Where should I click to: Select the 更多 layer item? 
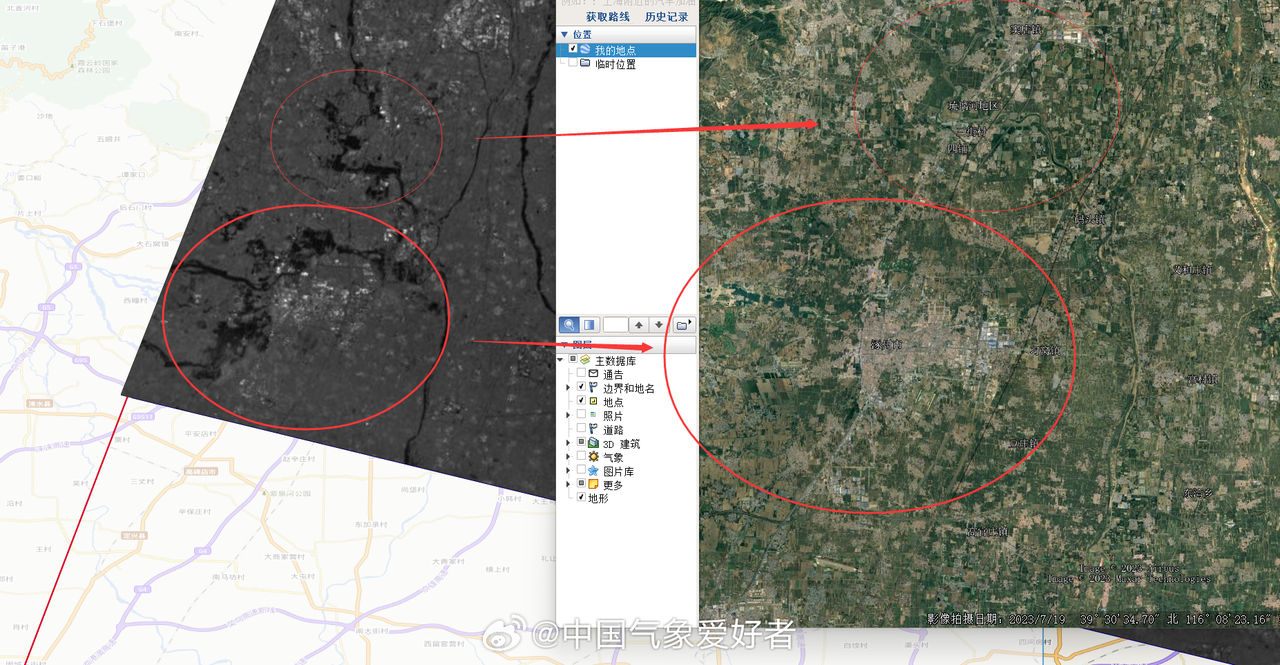click(613, 485)
